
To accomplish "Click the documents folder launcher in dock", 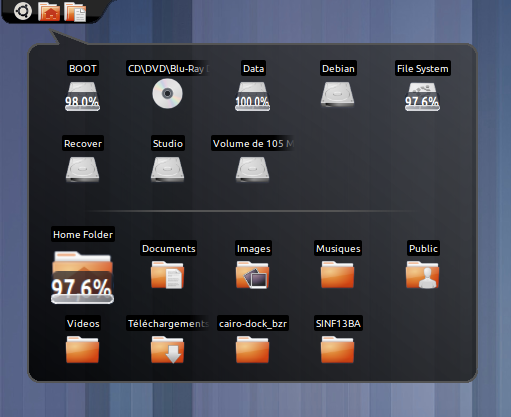I will pos(75,12).
